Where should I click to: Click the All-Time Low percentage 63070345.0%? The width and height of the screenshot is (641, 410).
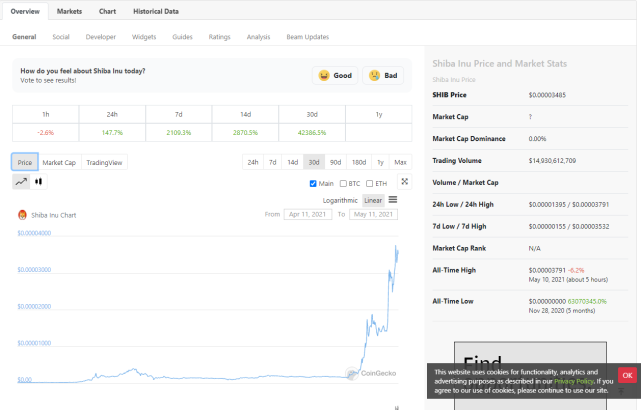(x=587, y=301)
